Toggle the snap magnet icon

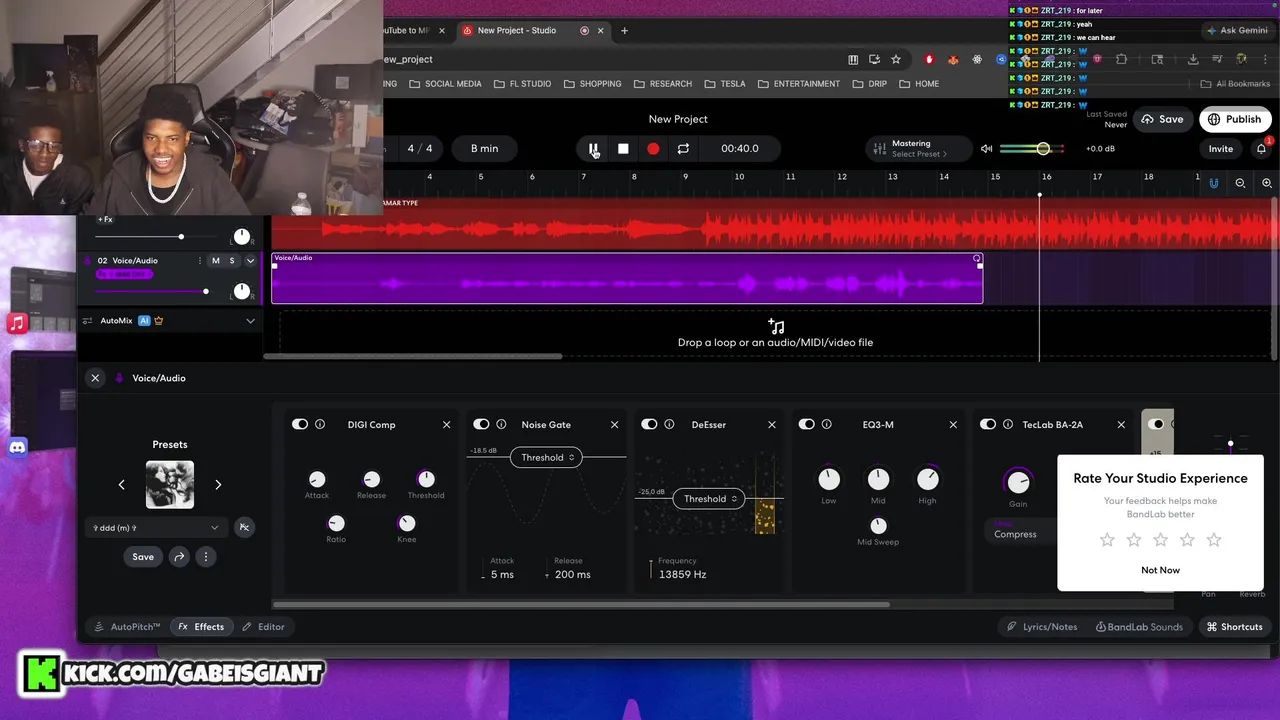coord(1214,183)
